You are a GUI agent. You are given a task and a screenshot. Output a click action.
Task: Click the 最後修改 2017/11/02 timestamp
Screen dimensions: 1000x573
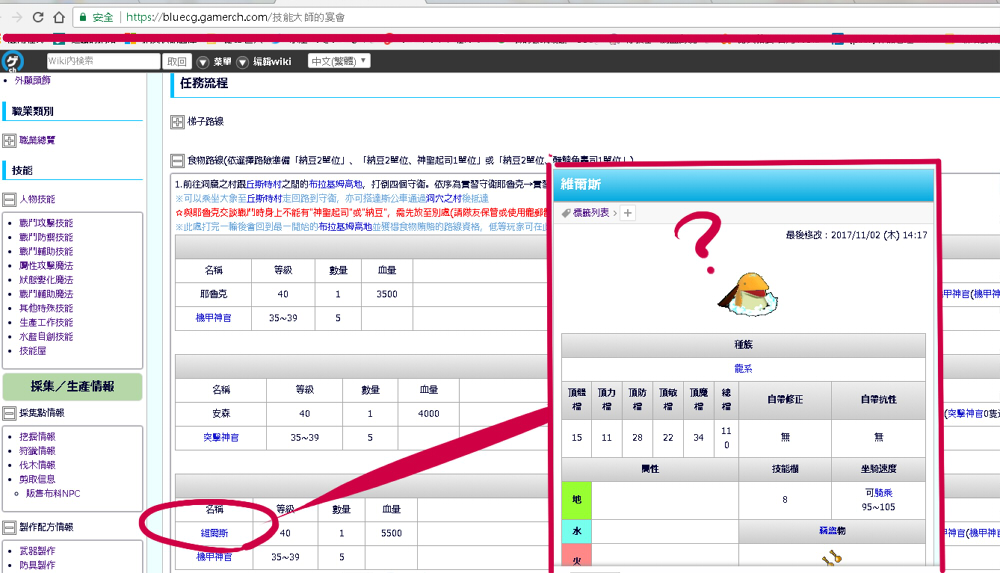[x=856, y=235]
